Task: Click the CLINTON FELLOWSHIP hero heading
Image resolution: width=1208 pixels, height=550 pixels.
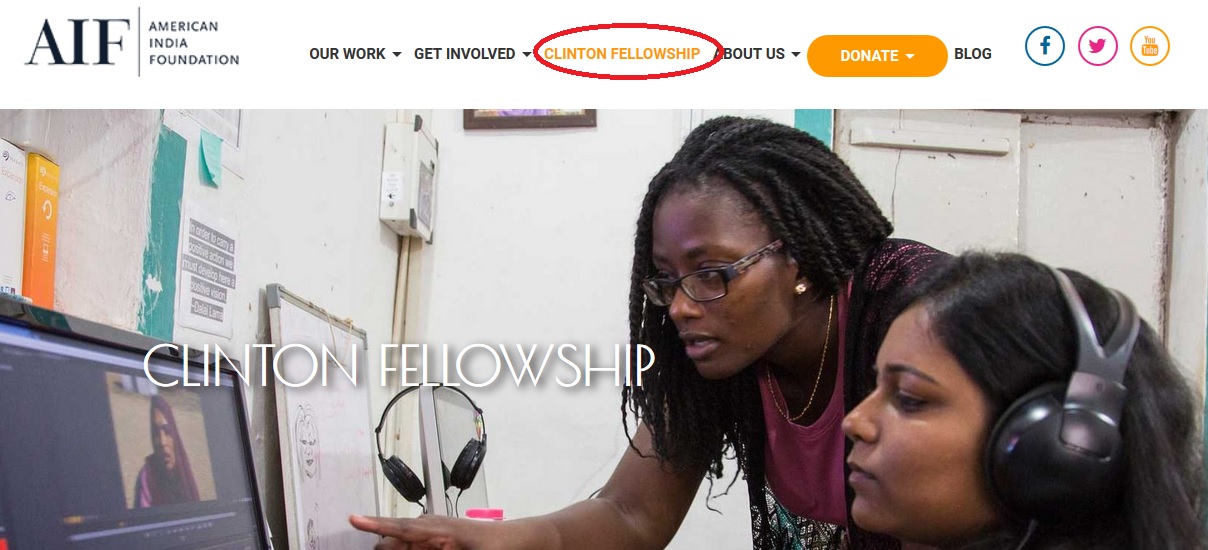Action: (x=399, y=366)
